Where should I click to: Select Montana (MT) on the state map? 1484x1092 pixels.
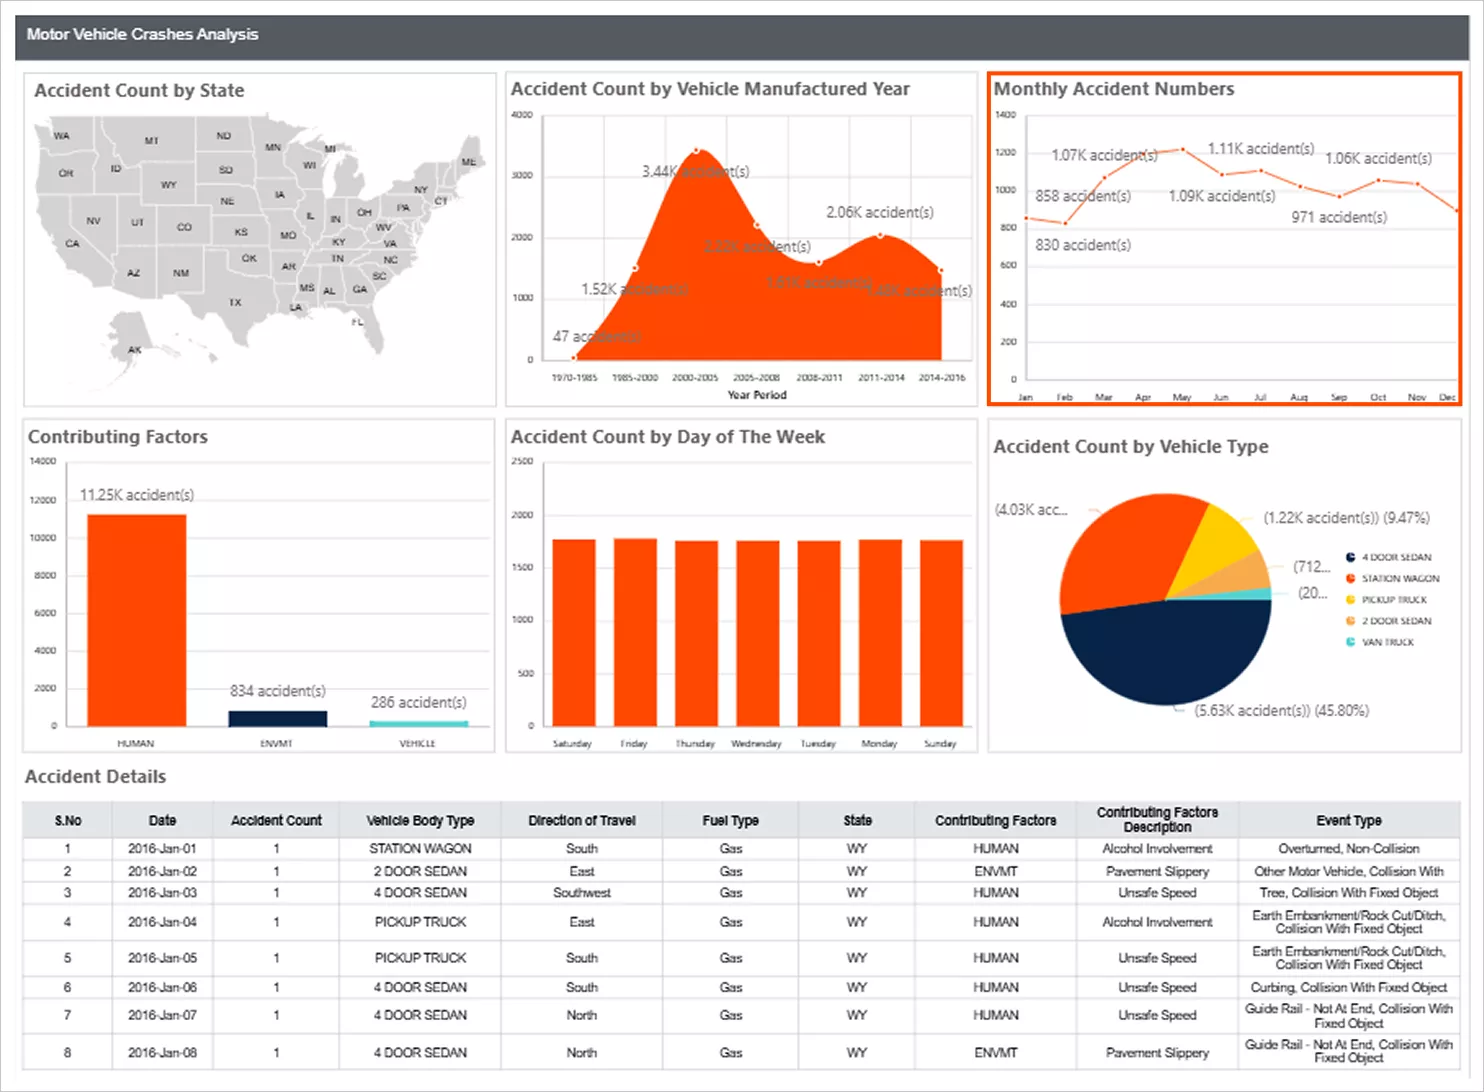(x=151, y=141)
